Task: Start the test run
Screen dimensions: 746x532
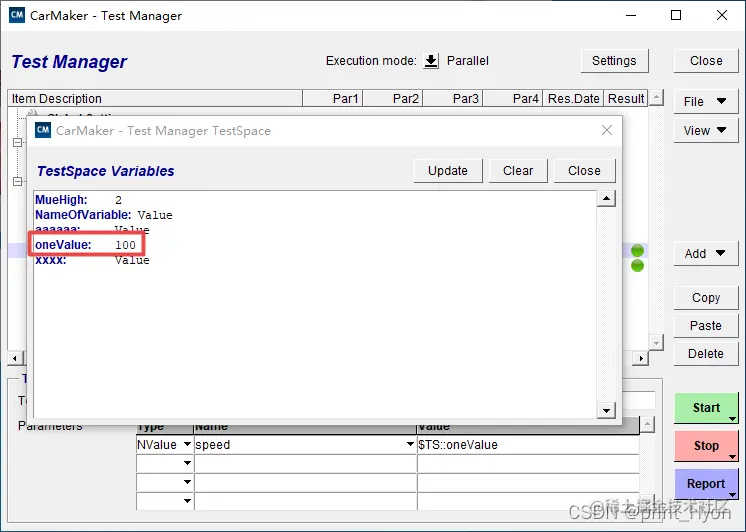Action: (x=706, y=408)
